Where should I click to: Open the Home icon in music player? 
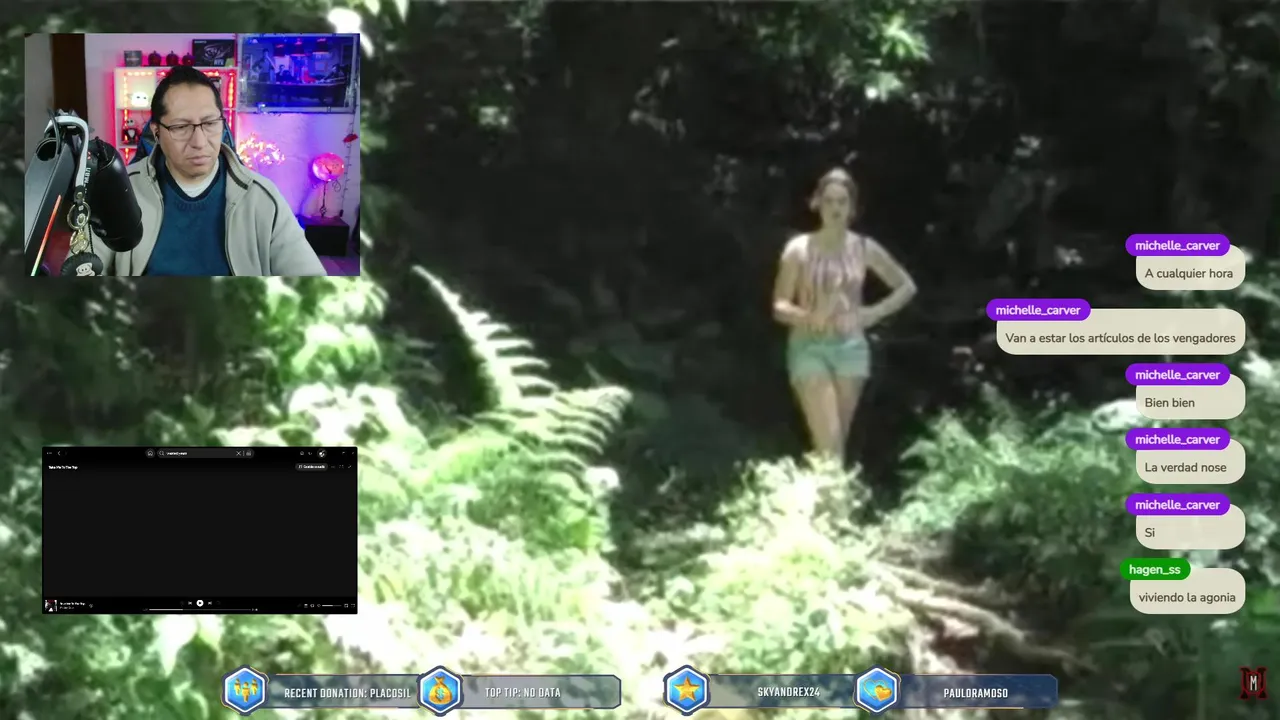coord(150,453)
